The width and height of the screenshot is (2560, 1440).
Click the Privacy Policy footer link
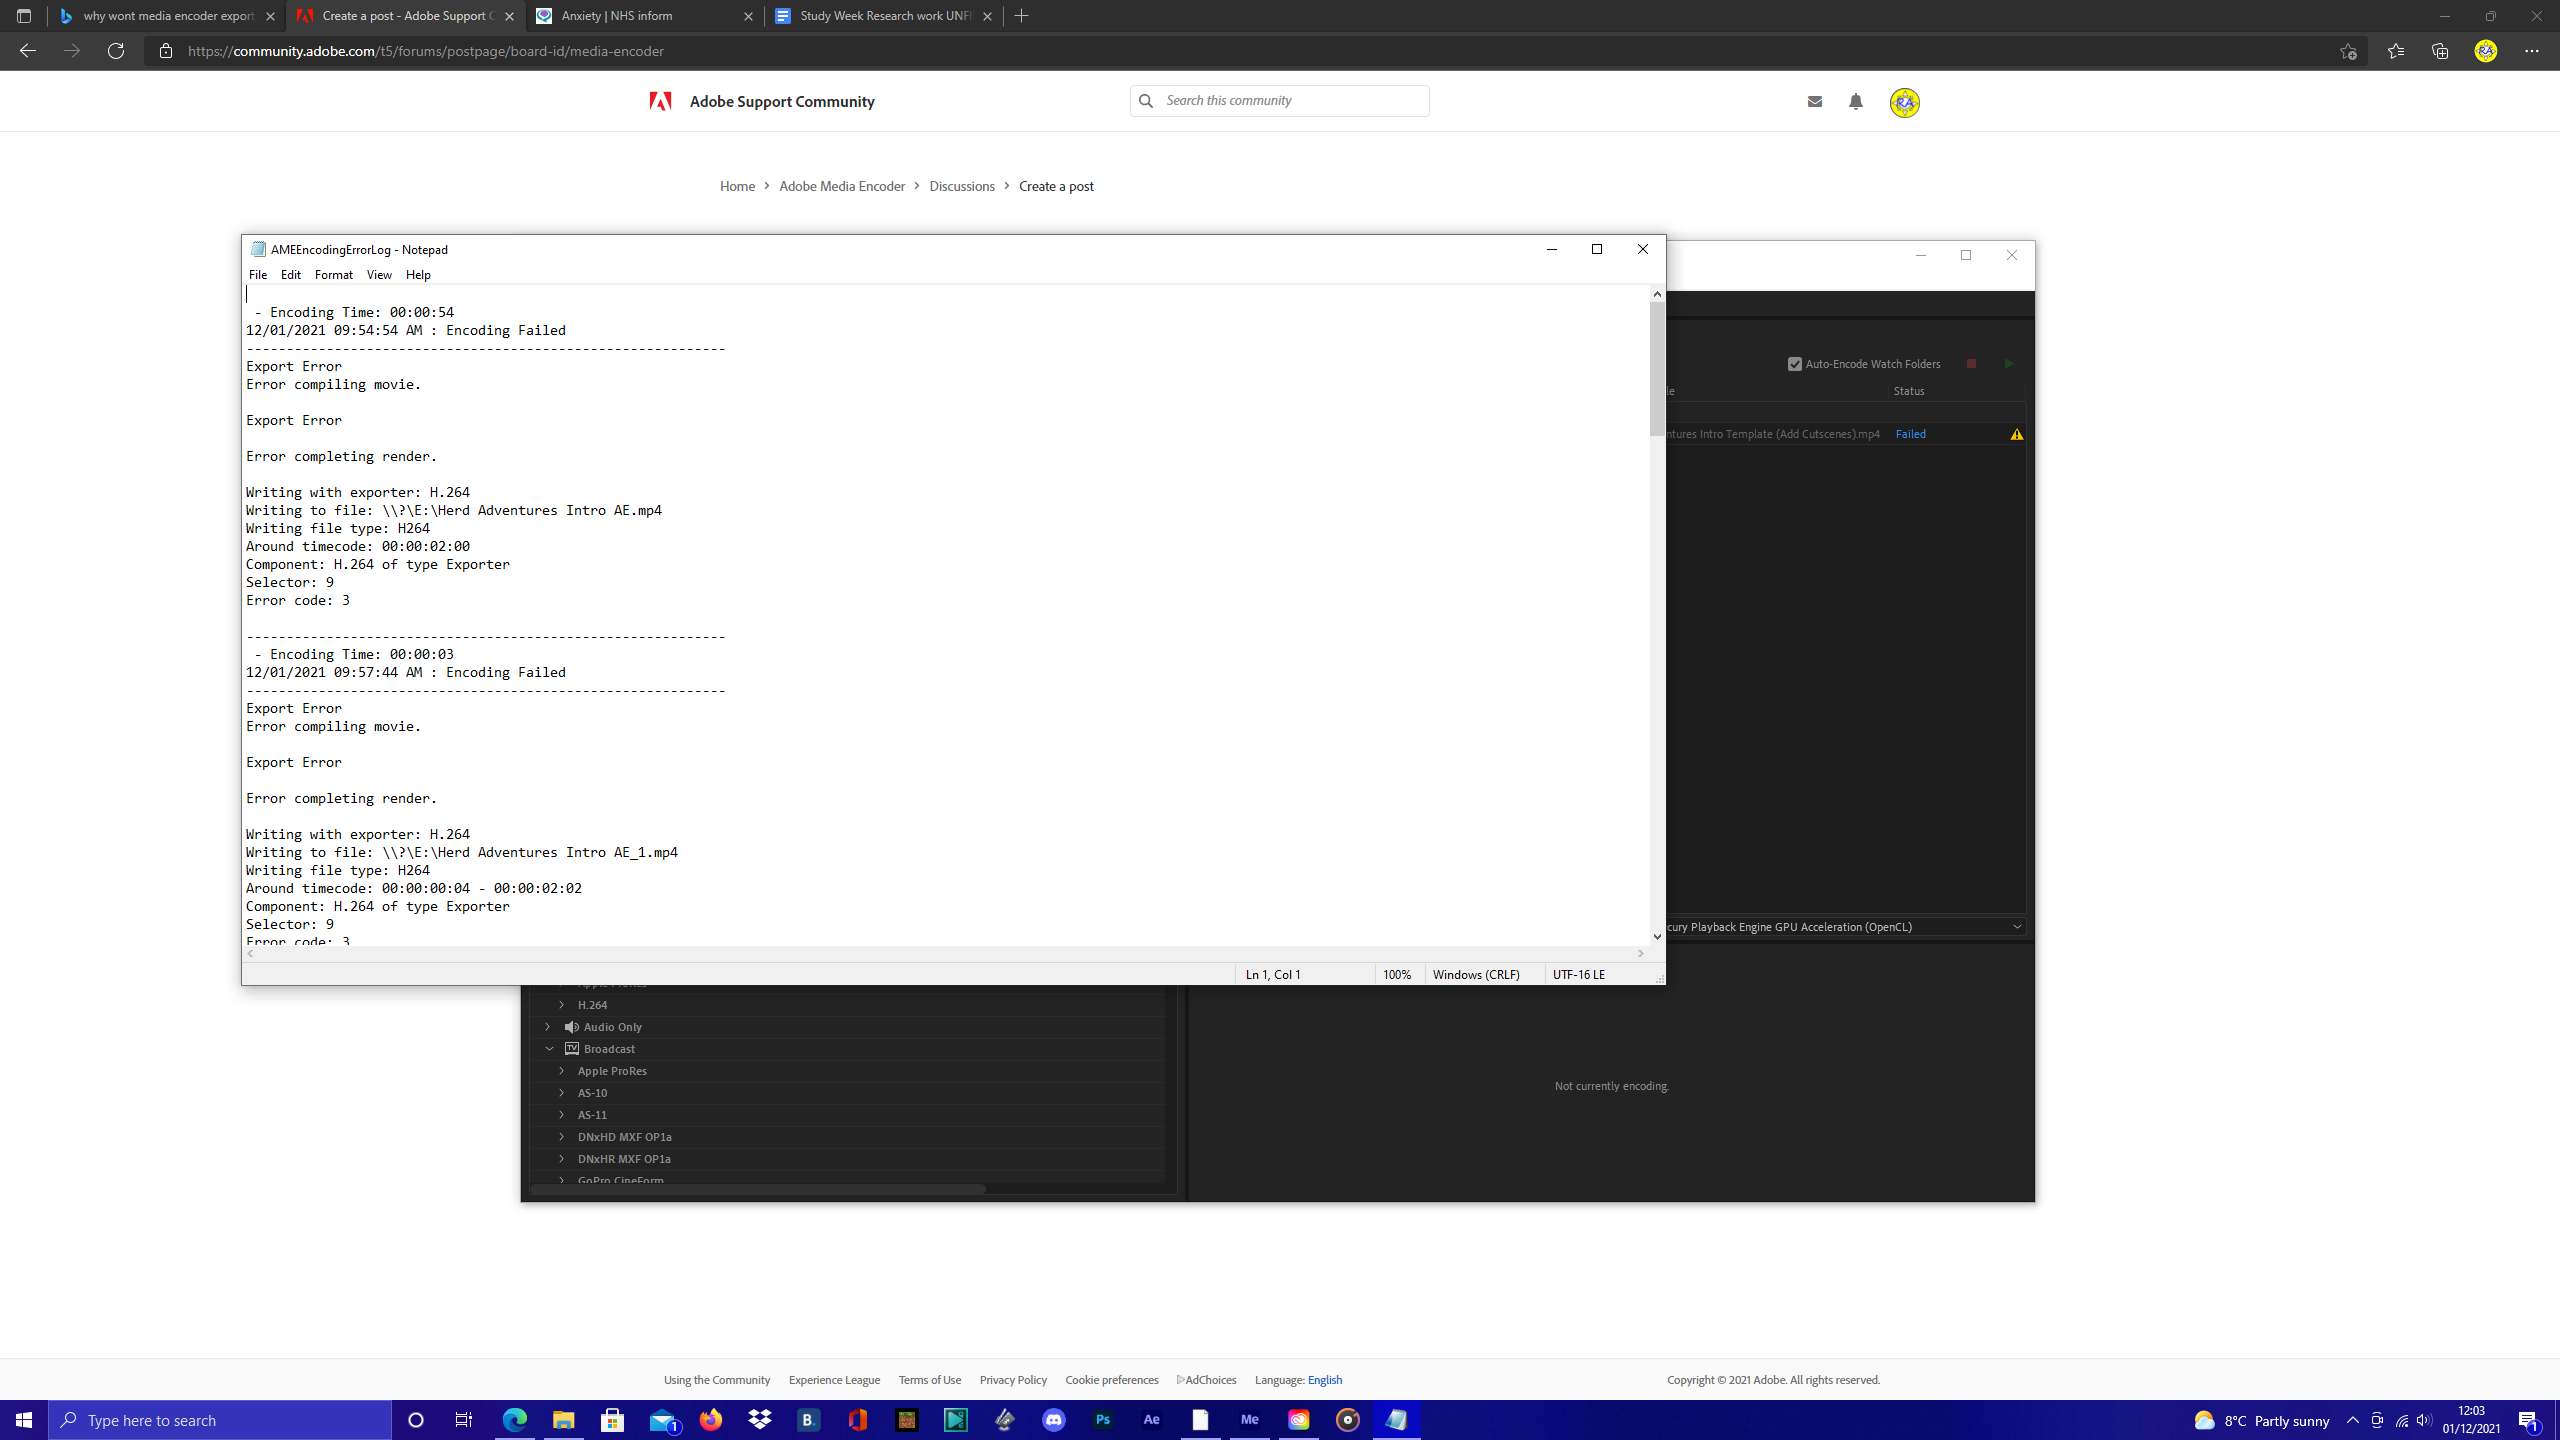click(x=1012, y=1379)
